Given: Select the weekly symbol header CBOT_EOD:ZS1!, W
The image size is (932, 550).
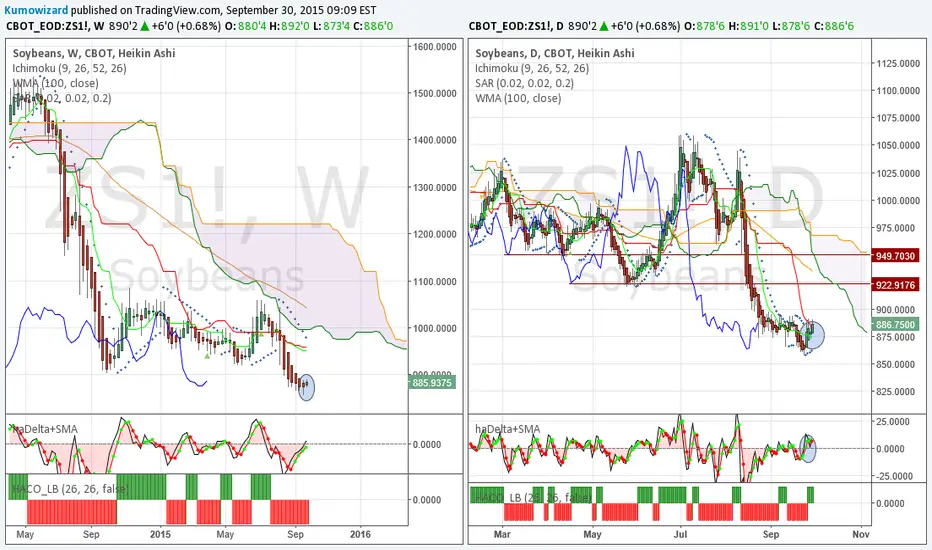Looking at the screenshot, I should click(x=56, y=26).
